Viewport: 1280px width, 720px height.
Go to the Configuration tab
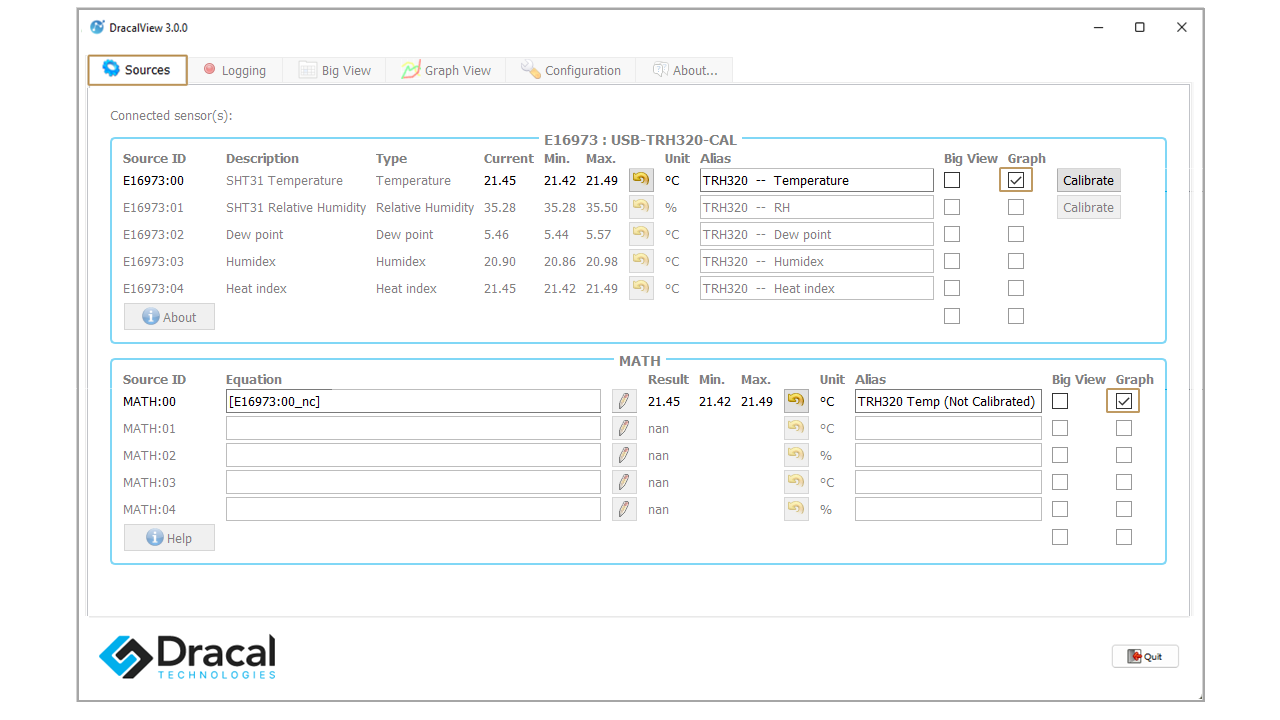coord(570,70)
